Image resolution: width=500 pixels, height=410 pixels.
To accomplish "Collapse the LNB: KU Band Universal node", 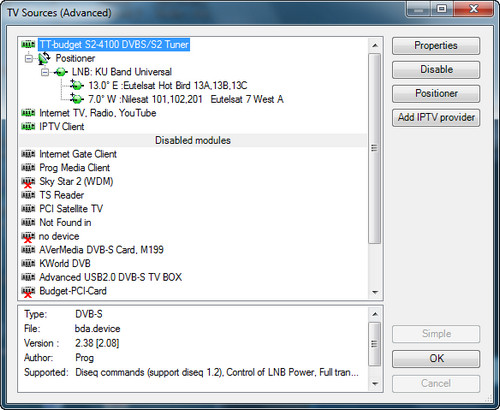I will (x=45, y=72).
